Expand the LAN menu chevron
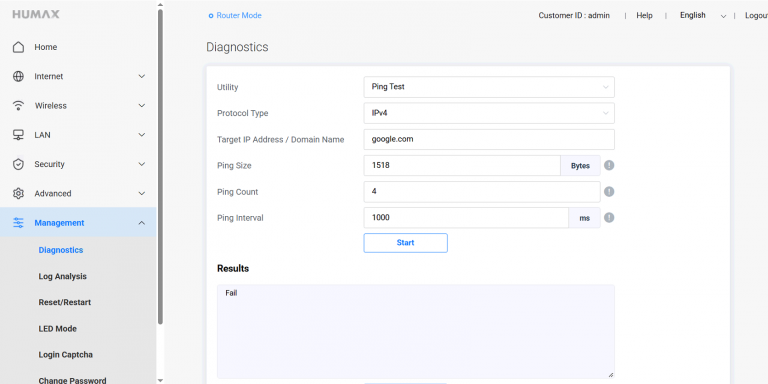 click(x=142, y=135)
